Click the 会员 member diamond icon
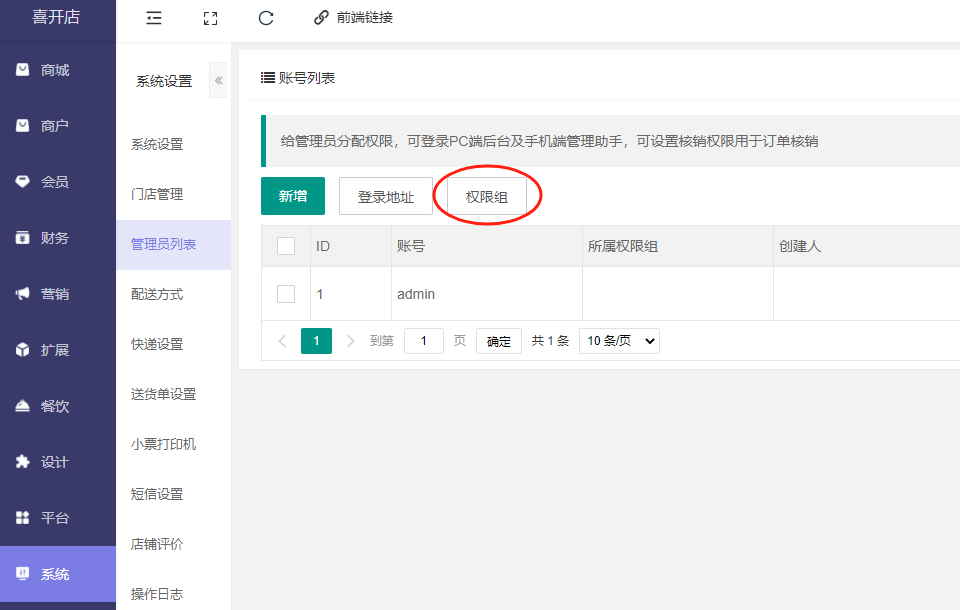This screenshot has height=610, width=960. click(x=23, y=182)
